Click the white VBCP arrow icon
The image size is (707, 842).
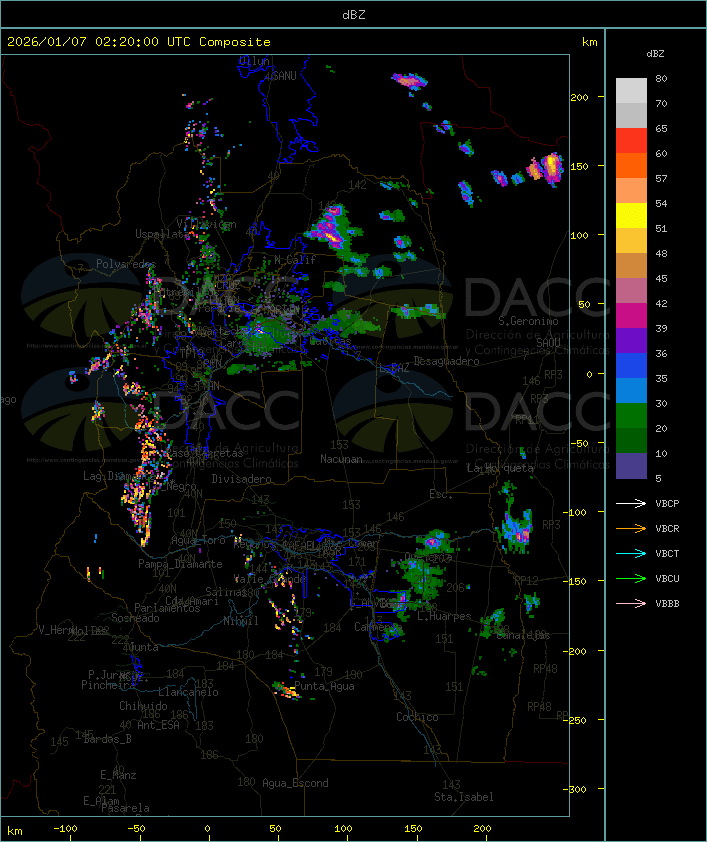(x=632, y=503)
